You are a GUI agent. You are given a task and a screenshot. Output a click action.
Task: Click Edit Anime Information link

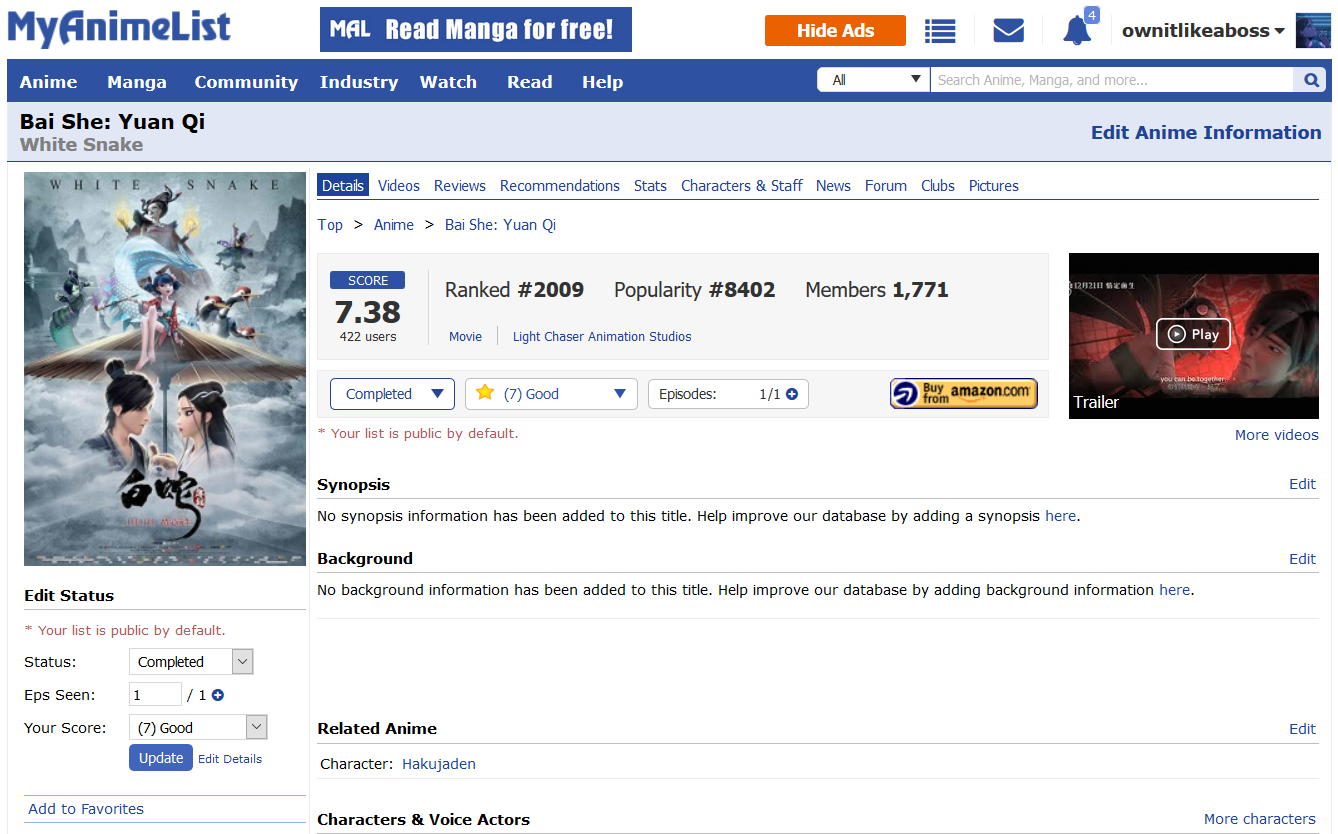click(x=1206, y=132)
